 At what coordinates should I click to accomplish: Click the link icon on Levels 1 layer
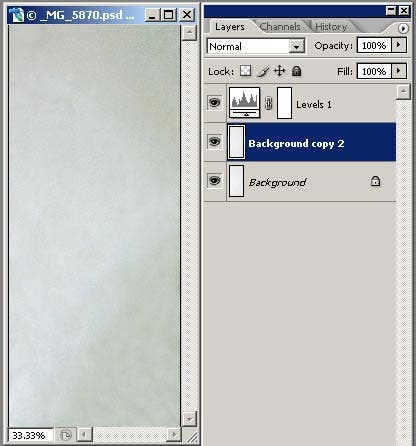pos(268,103)
